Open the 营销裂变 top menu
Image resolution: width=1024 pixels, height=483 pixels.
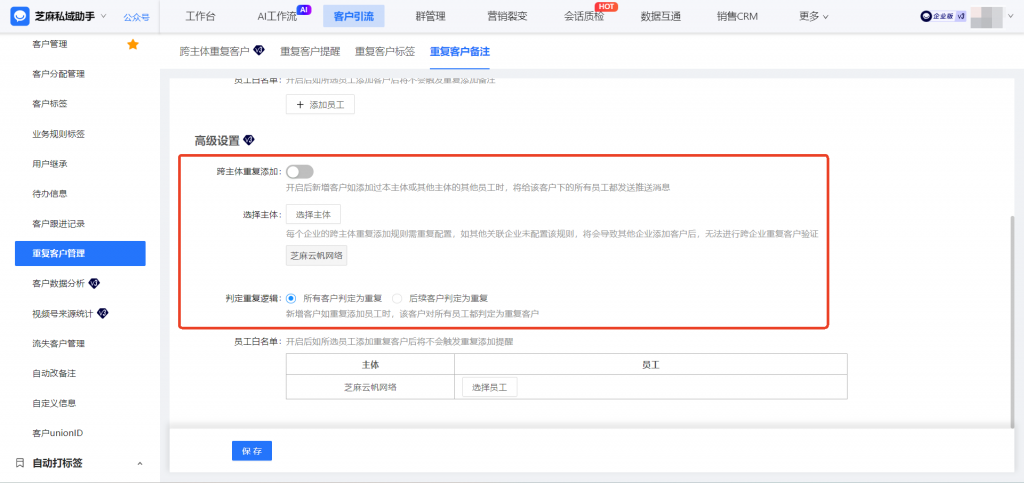click(x=507, y=16)
